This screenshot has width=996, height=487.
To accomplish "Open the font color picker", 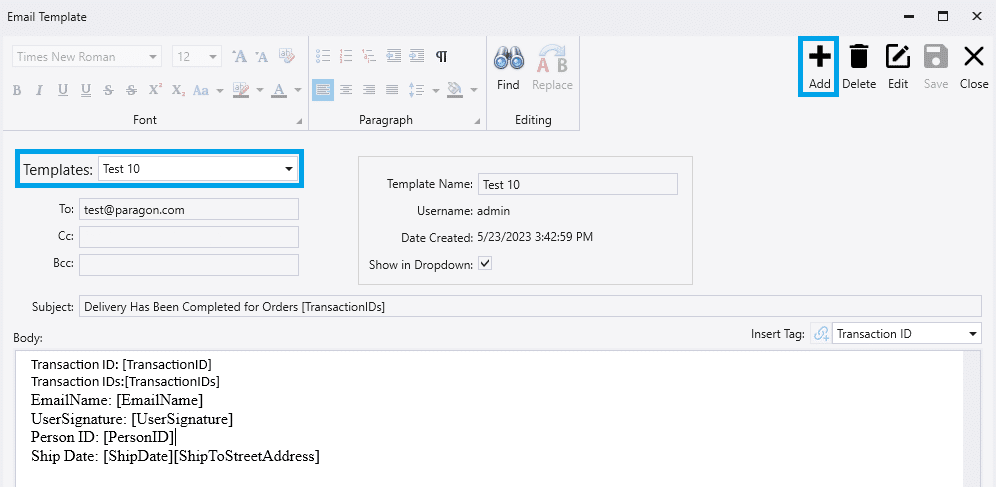I will pos(298,91).
